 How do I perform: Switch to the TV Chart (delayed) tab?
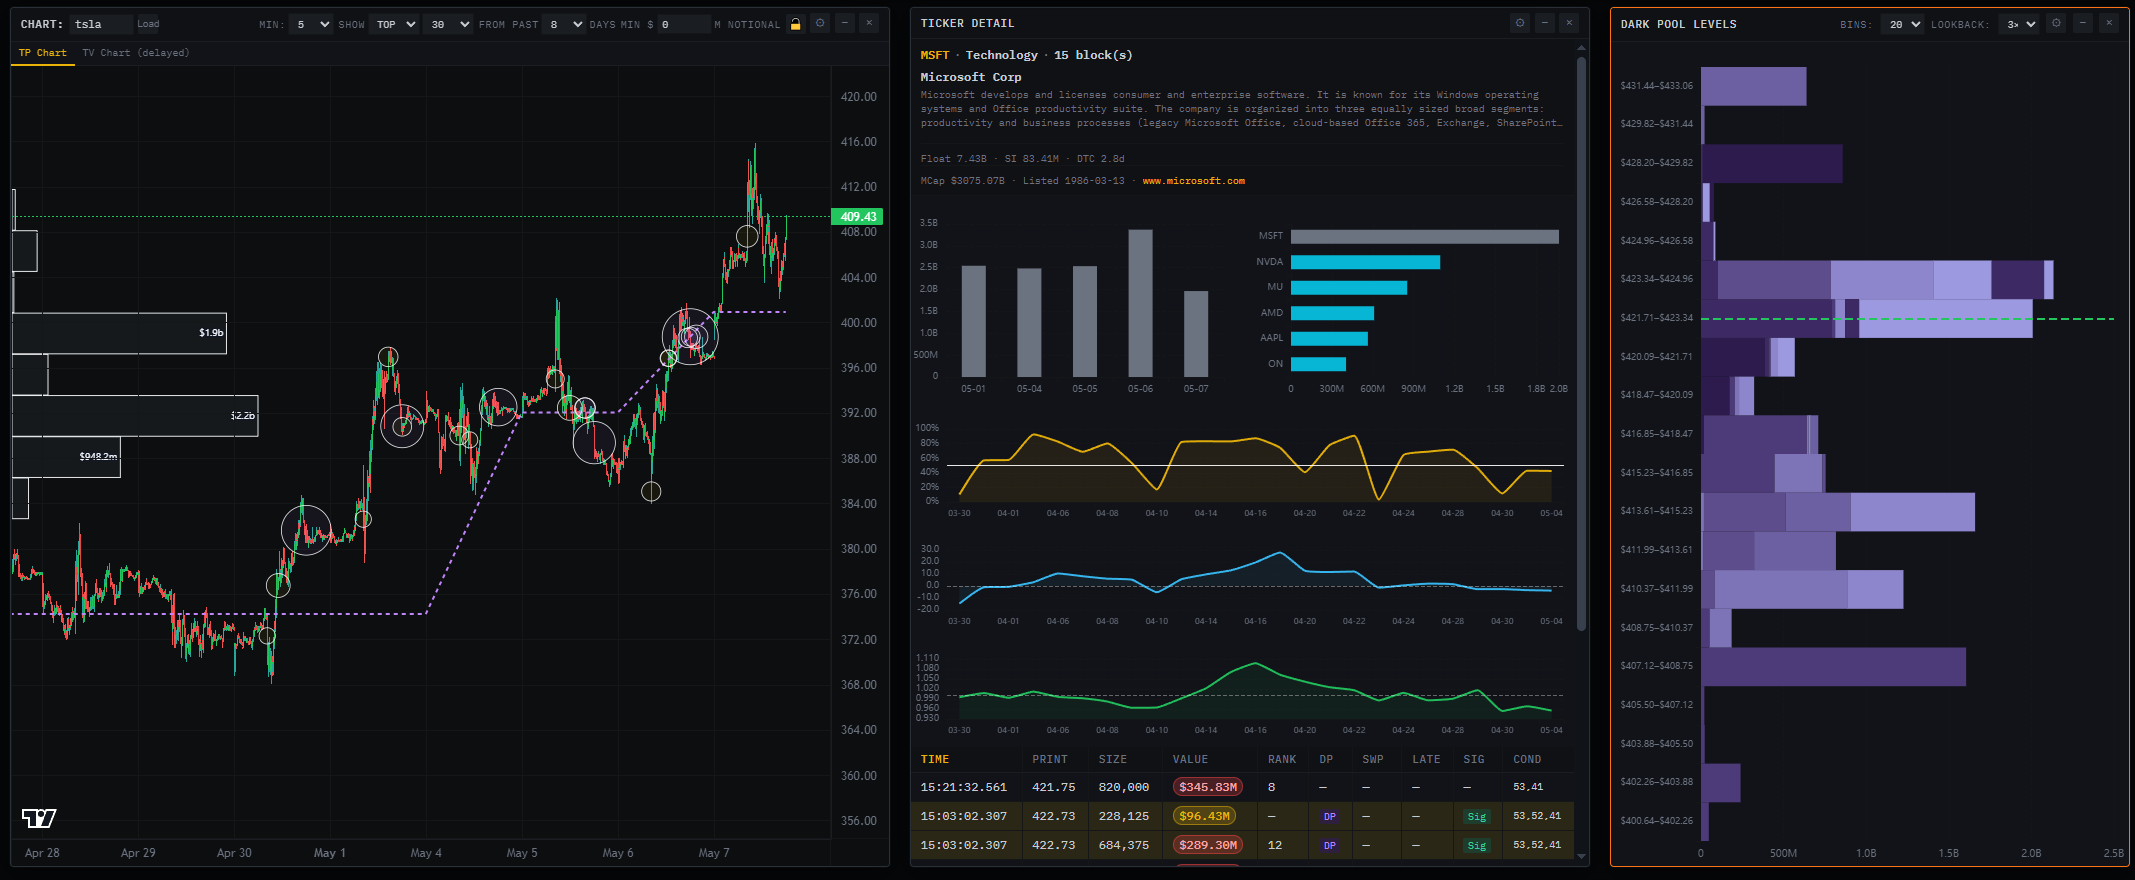(136, 53)
